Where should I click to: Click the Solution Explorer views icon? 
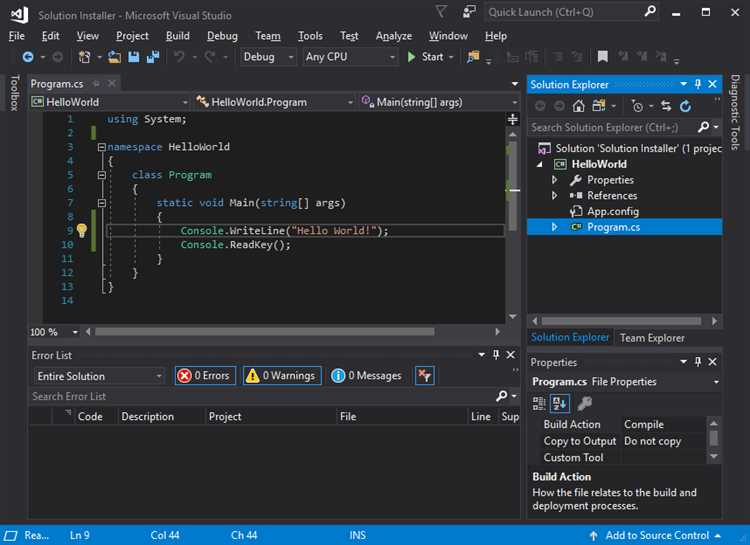pos(598,106)
